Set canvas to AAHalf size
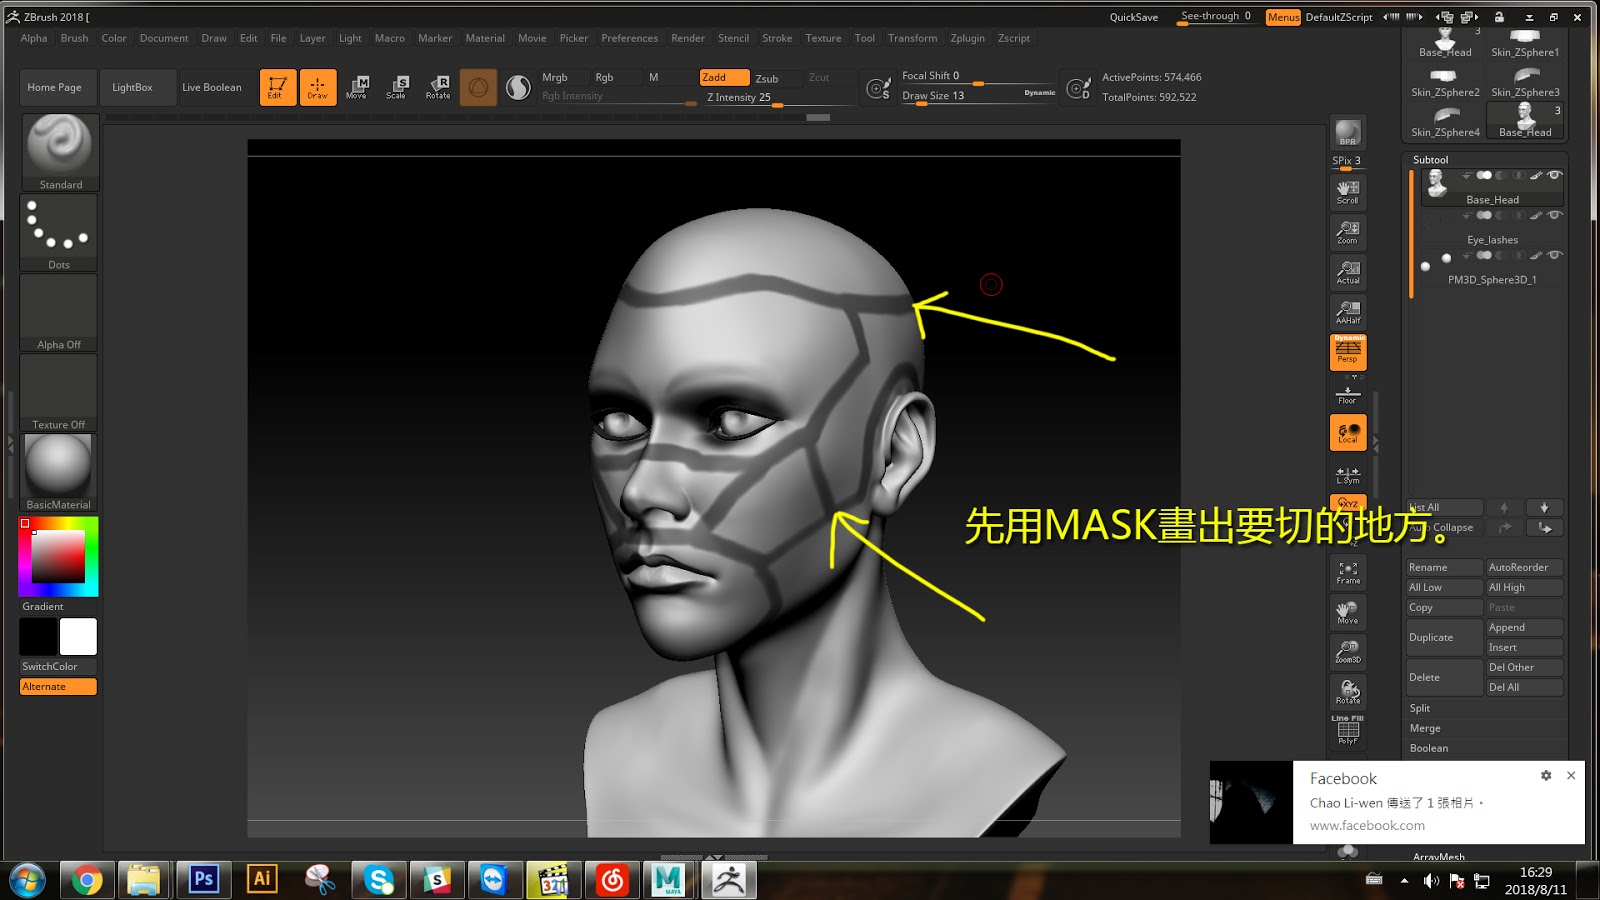 click(x=1348, y=311)
